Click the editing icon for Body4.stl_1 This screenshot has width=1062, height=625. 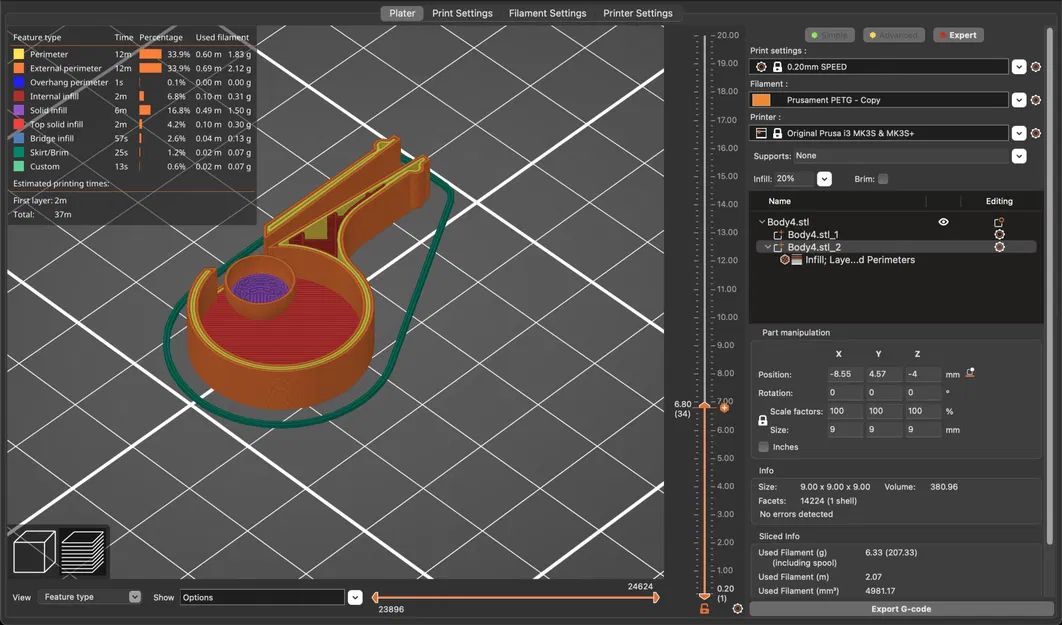click(999, 235)
